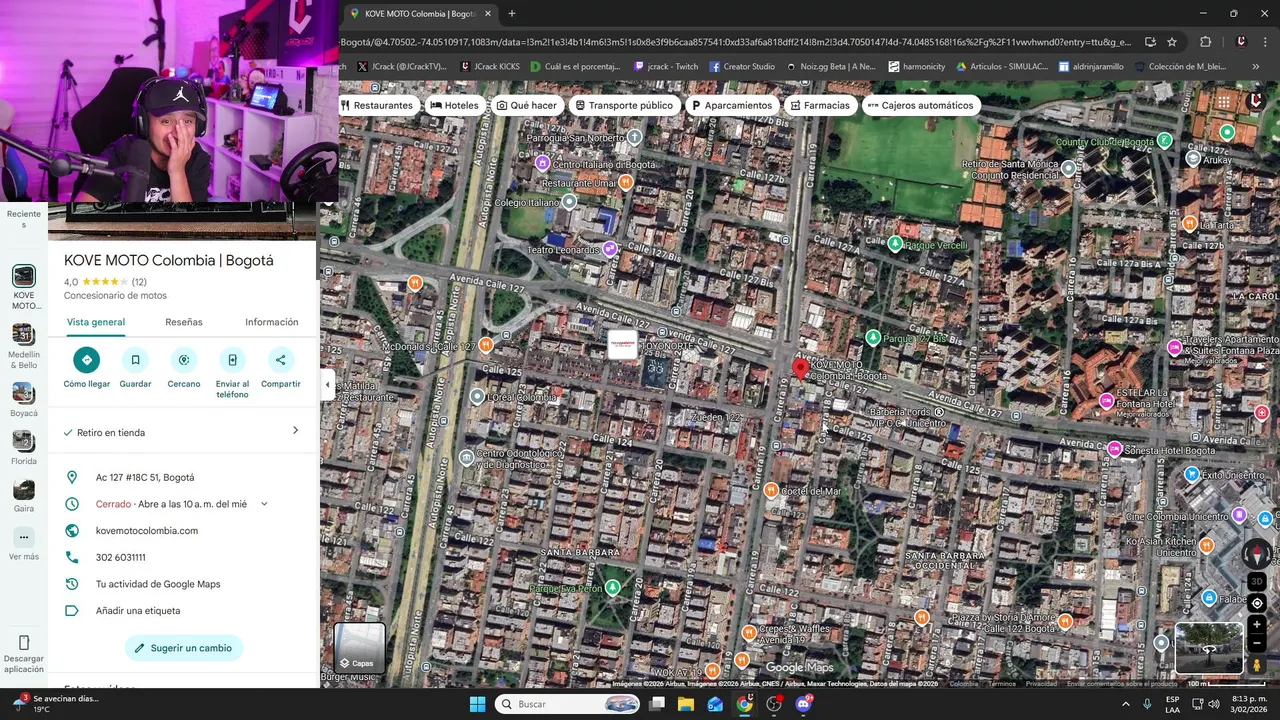
Task: Zoom out the map with minus
Action: point(1257,643)
